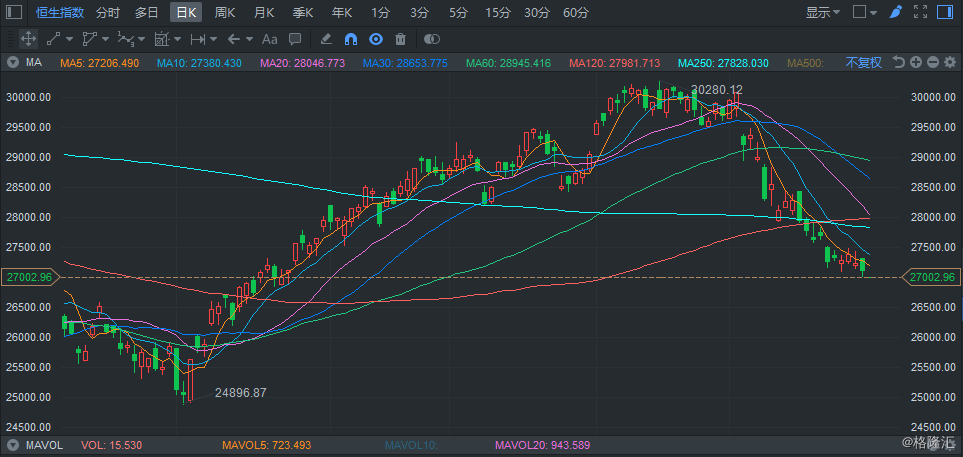The image size is (963, 457).
Task: Click the MA30: 28653.775 value
Action: pyautogui.click(x=405, y=63)
